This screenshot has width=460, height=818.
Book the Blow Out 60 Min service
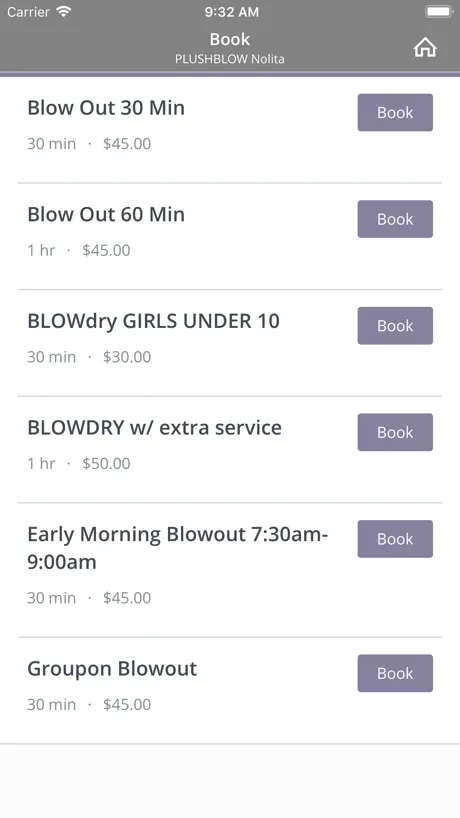tap(395, 219)
